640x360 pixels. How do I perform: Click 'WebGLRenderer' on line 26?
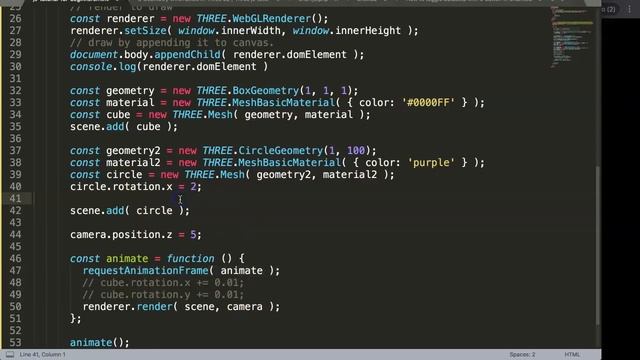(x=271, y=18)
